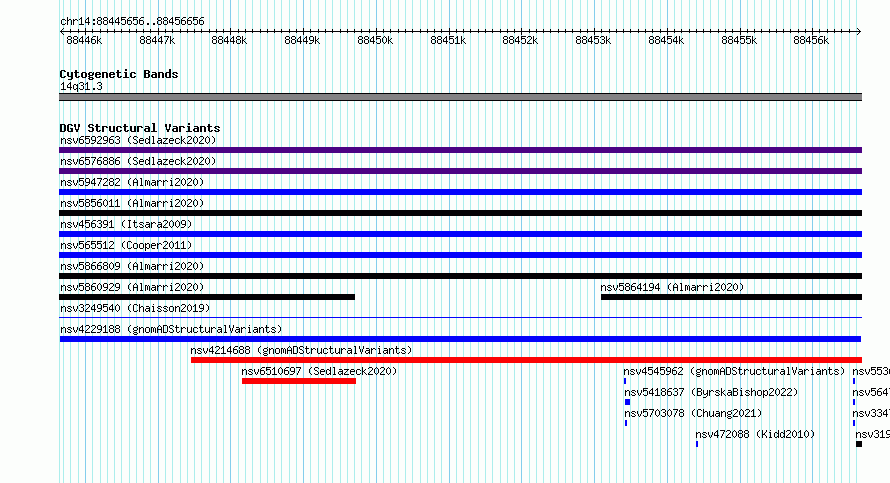Open the nsv4545962 gnomADStructuralVariants label
Screen dimensions: 890x483
[734, 371]
